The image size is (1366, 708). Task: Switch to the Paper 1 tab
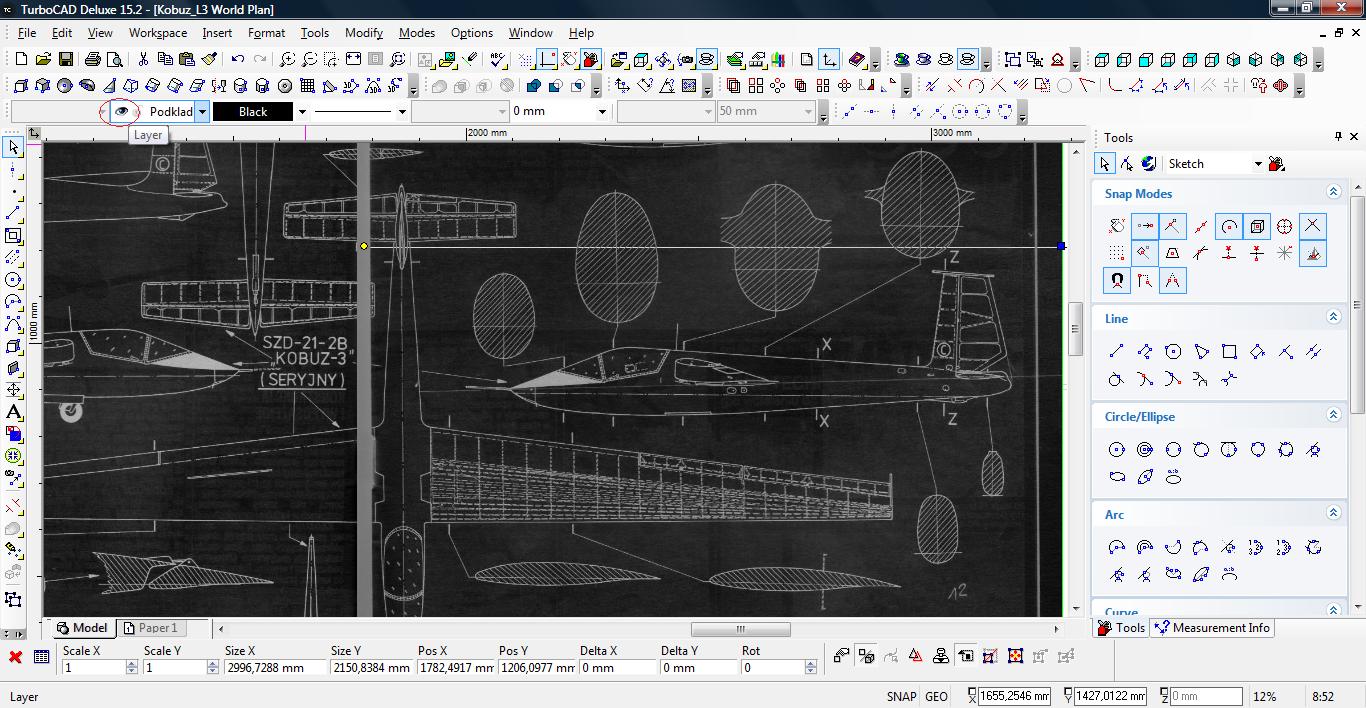coord(150,628)
